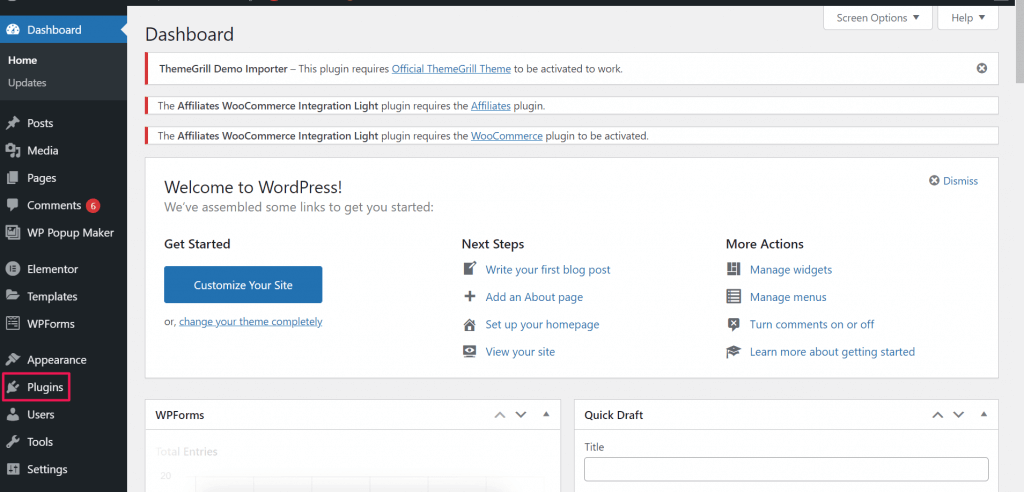Click the comment icon beside Turn comments on or off

coord(733,324)
